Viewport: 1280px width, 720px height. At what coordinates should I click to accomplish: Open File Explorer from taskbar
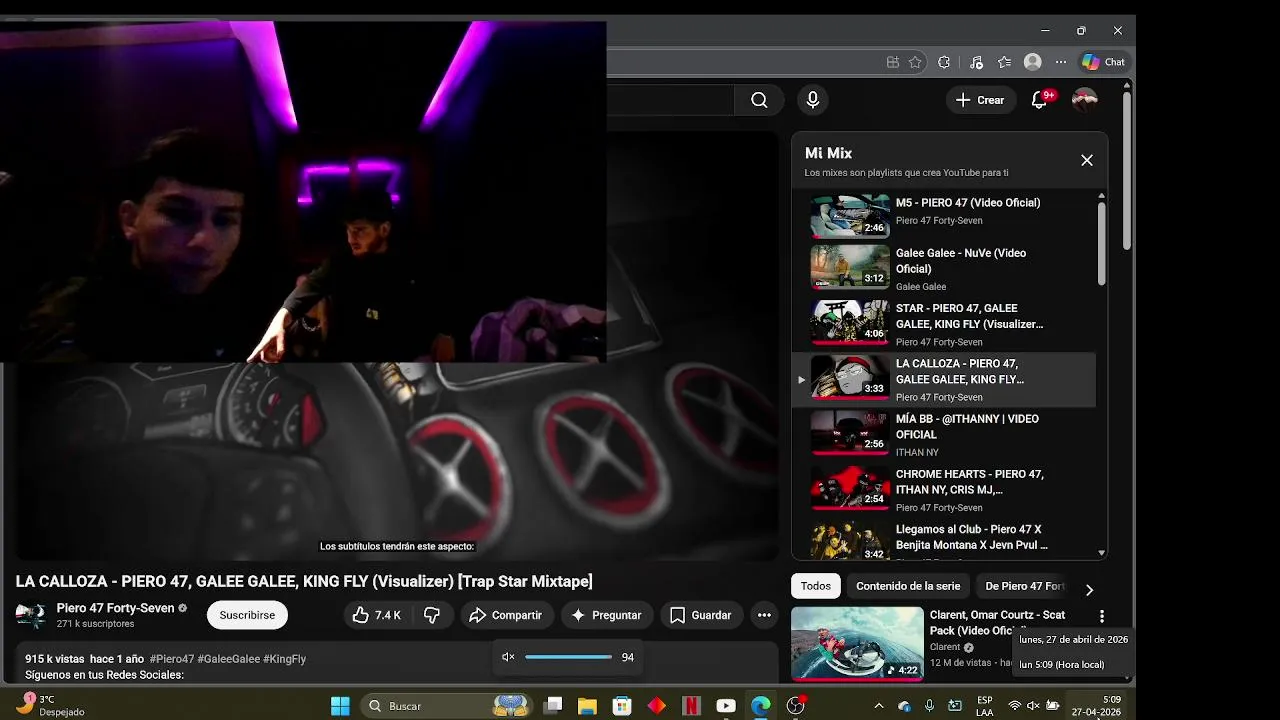[x=587, y=706]
